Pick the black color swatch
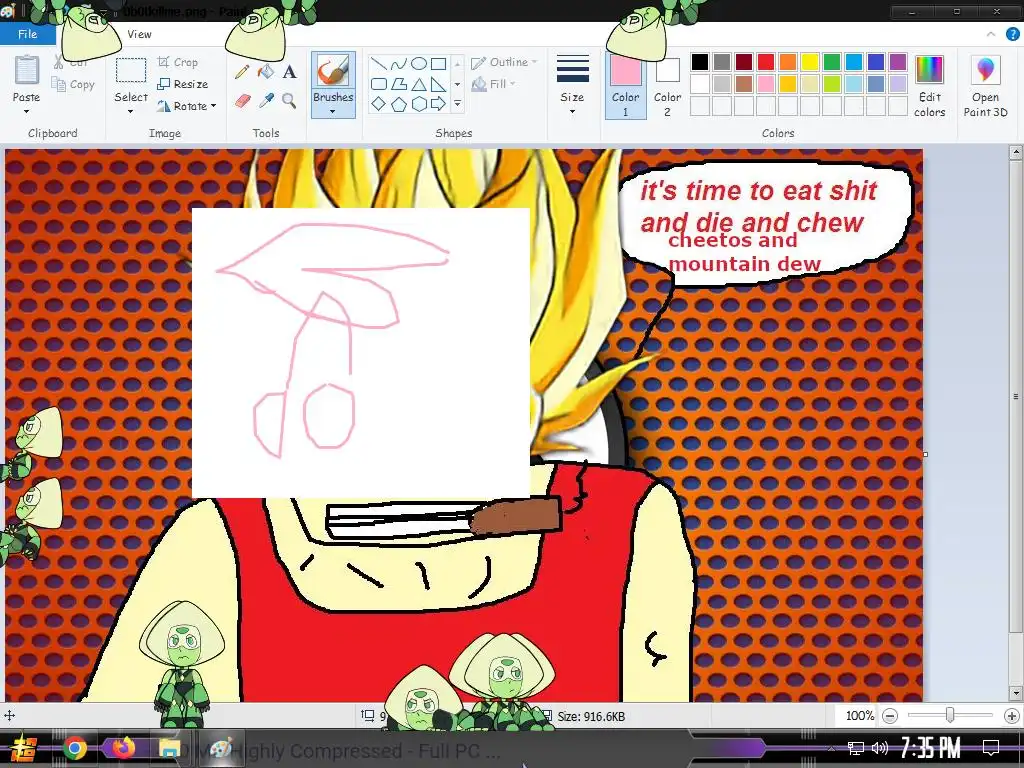 699,62
